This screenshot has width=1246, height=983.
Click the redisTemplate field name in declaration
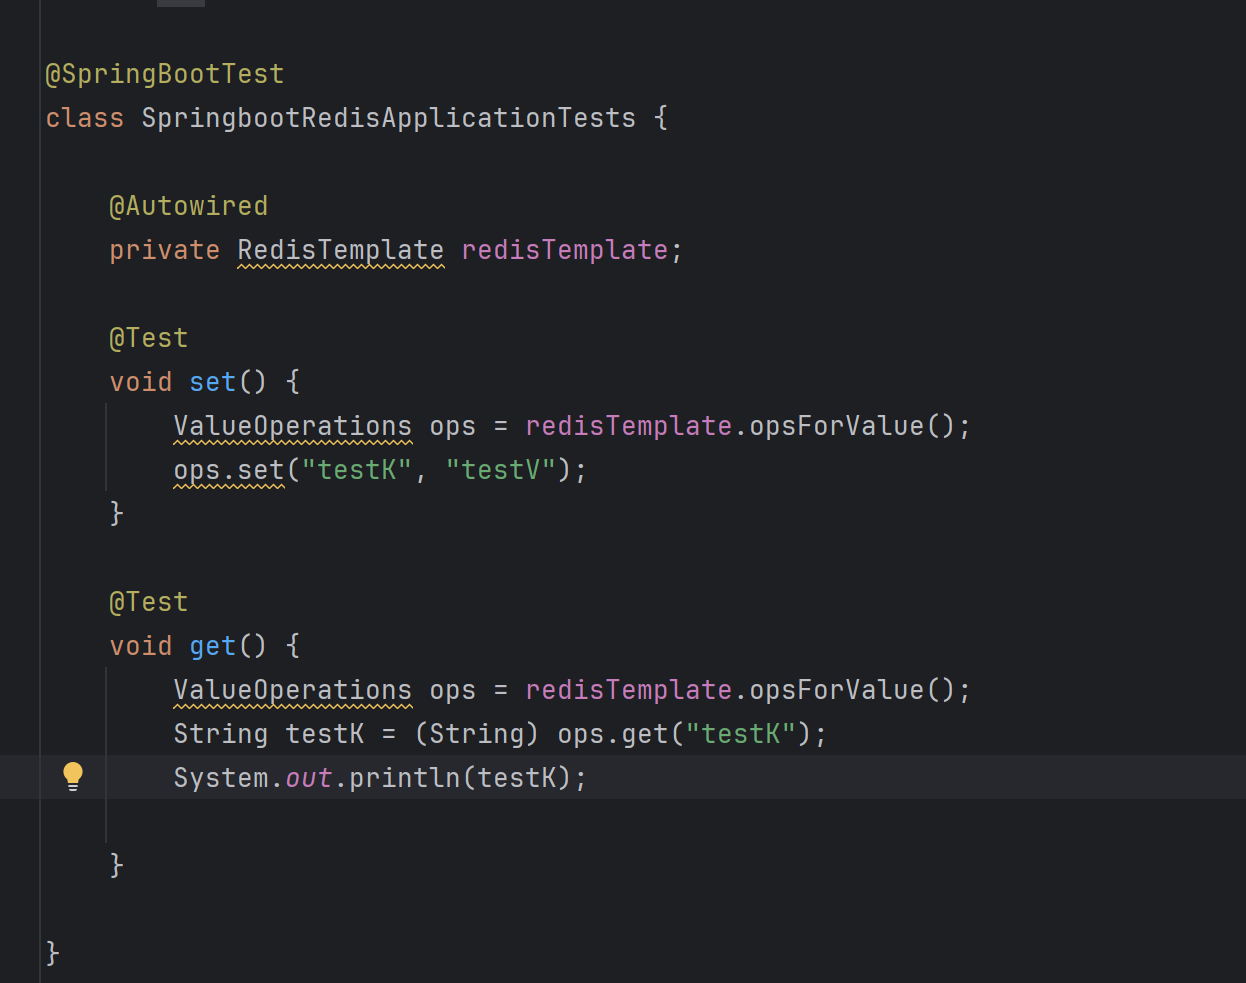565,250
